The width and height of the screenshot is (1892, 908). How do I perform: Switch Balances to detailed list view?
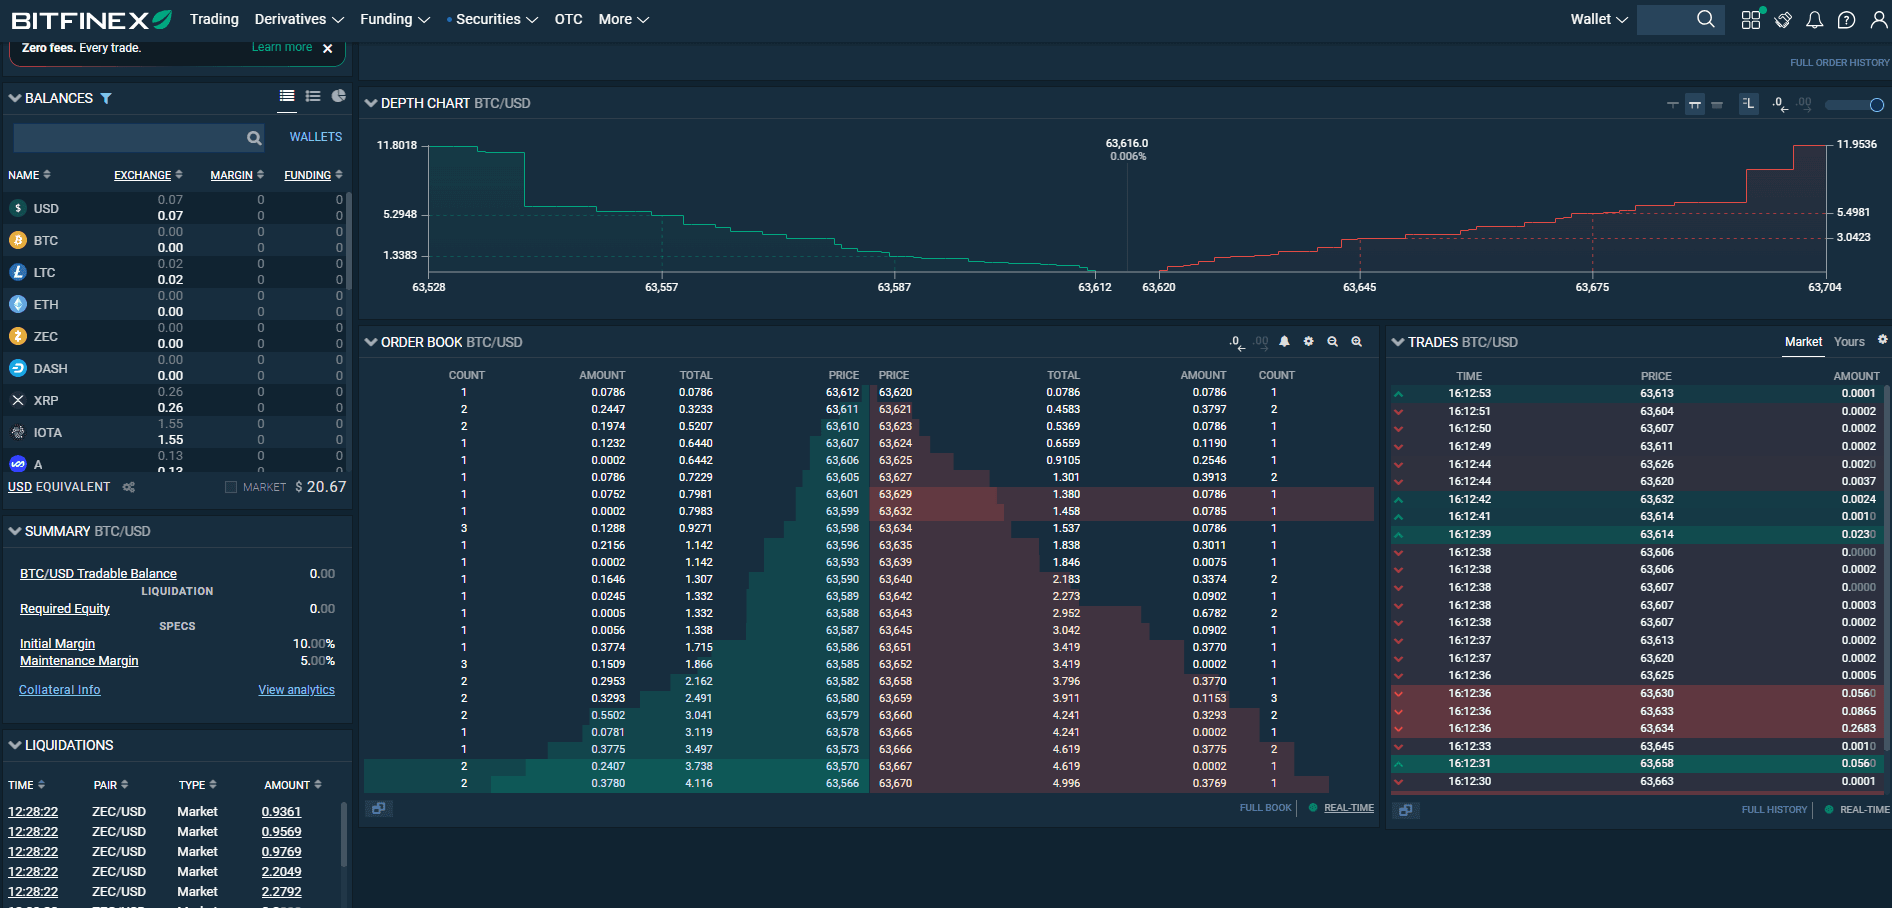(x=313, y=96)
